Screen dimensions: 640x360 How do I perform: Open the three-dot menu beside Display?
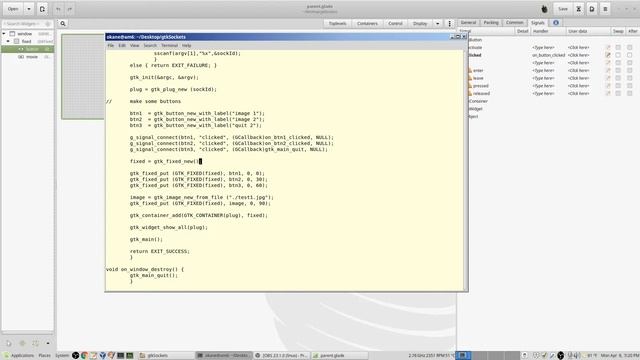449,24
